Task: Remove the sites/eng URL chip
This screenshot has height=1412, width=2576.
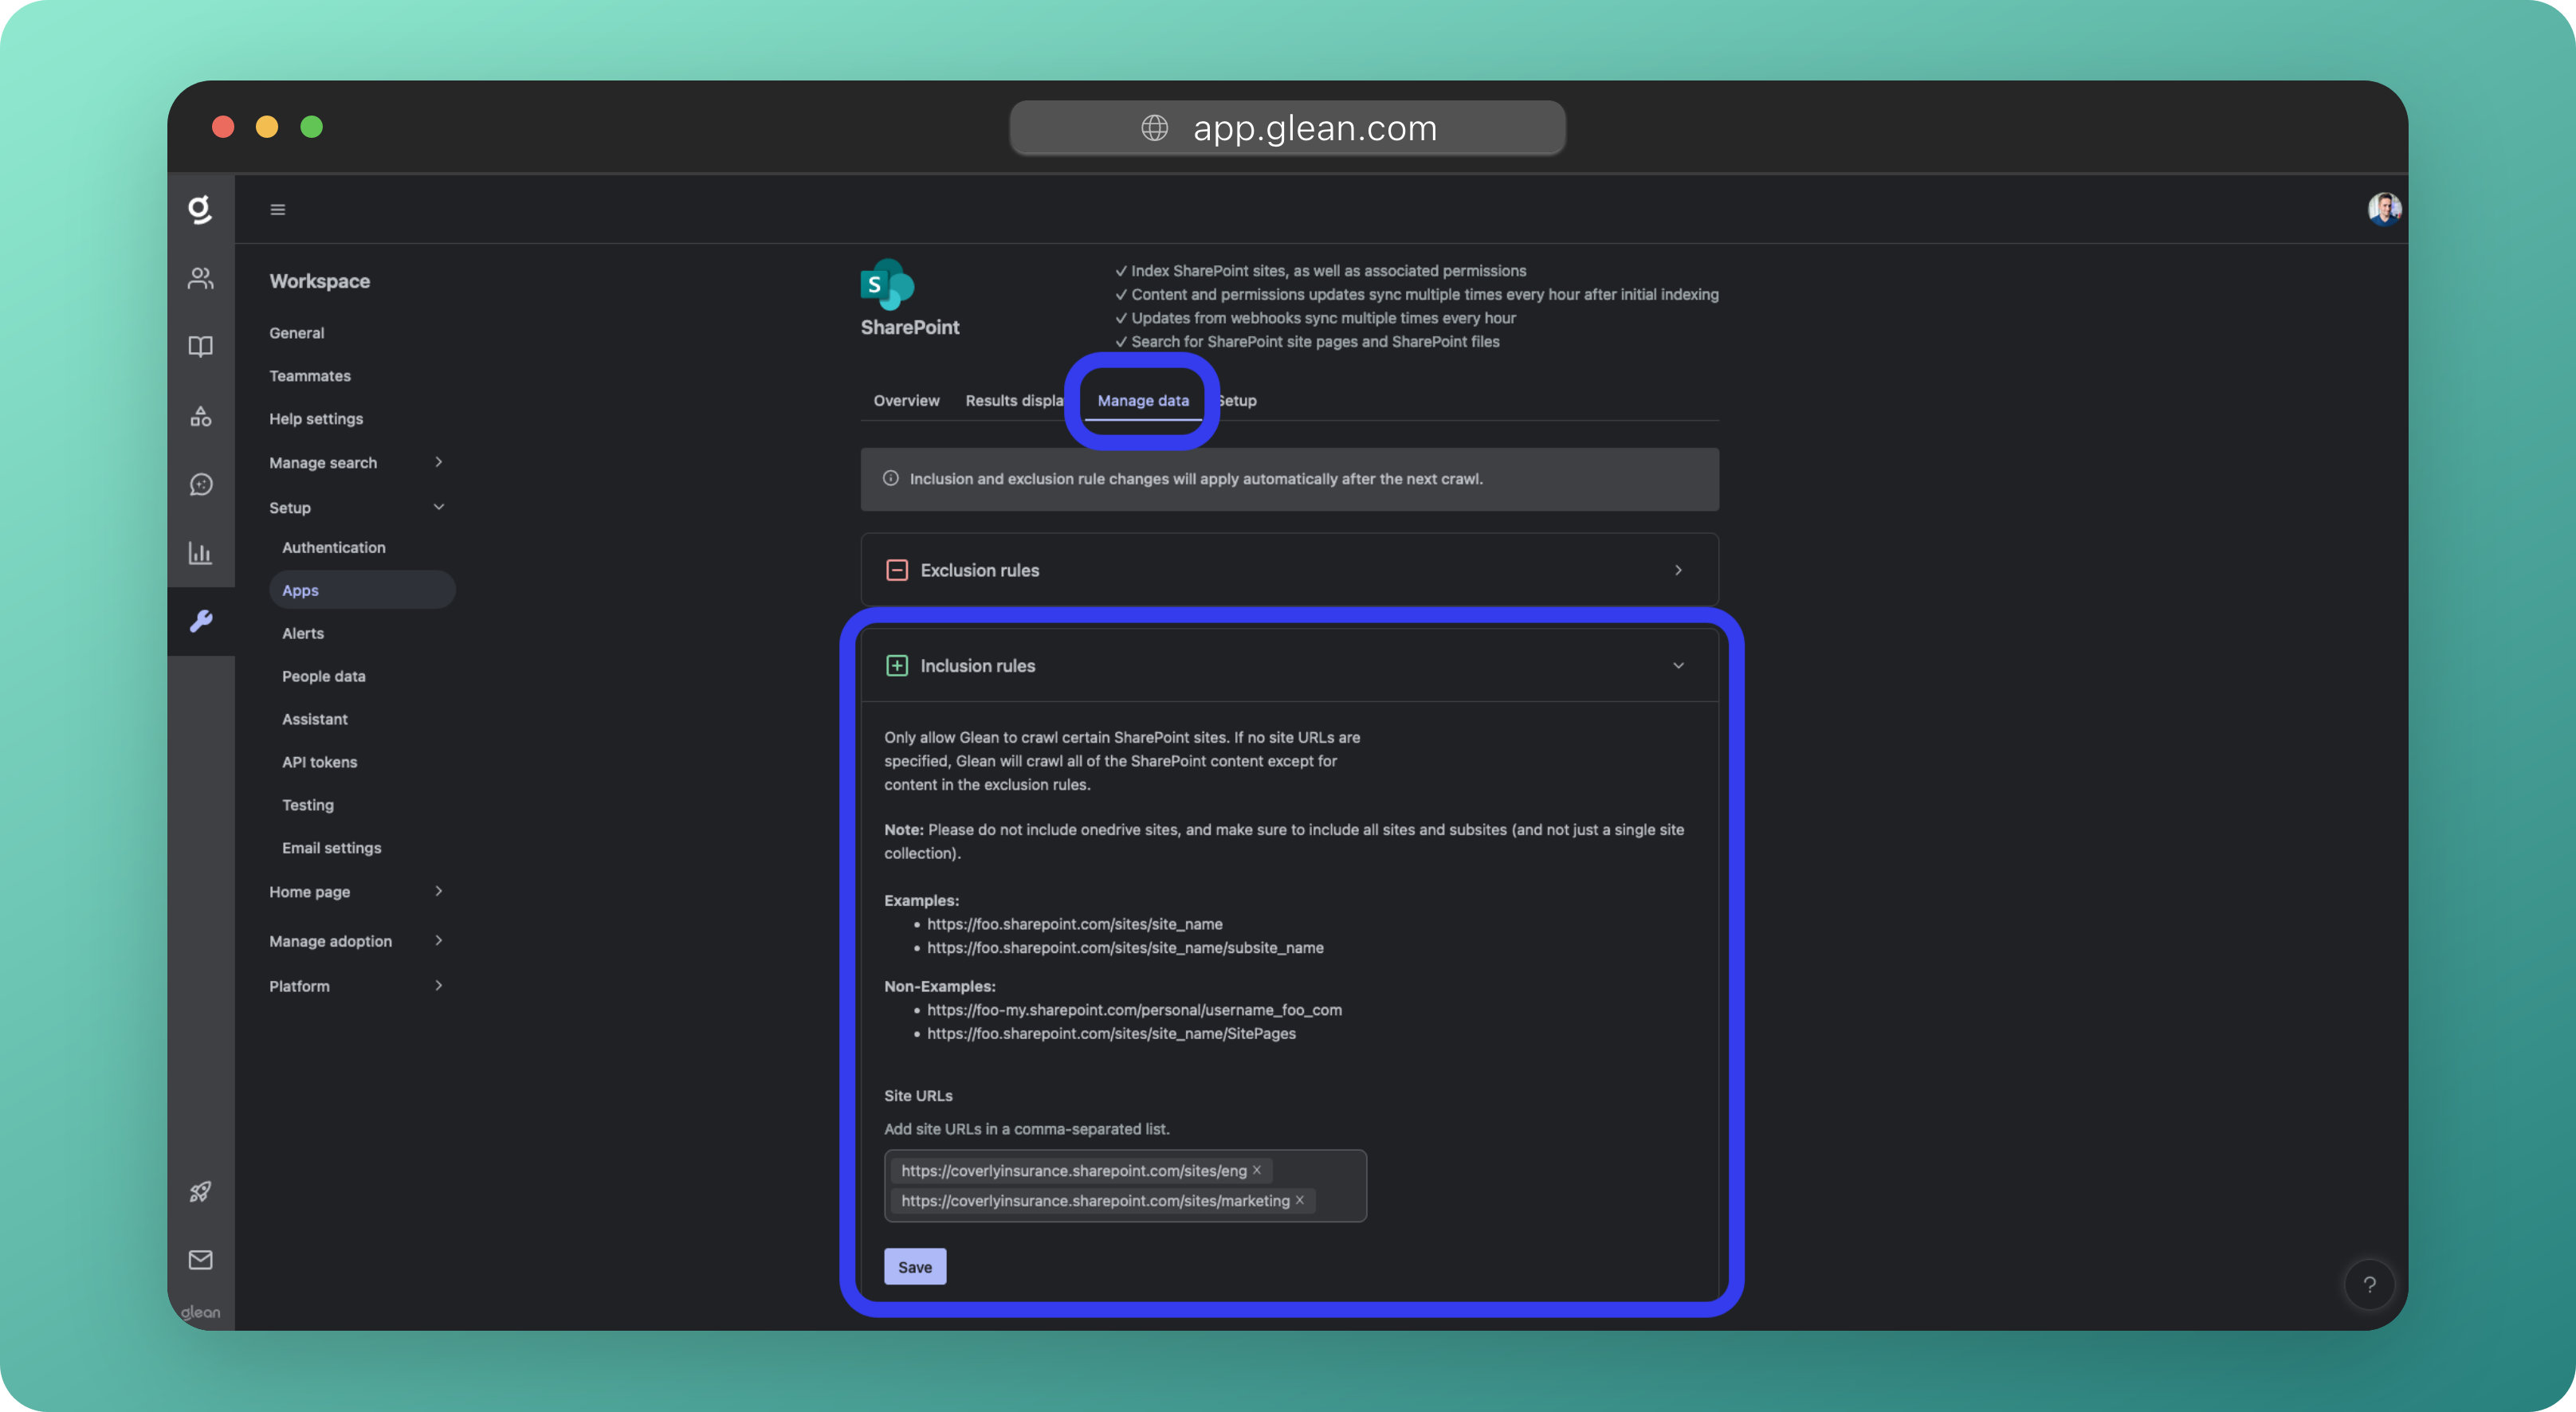Action: 1257,1170
